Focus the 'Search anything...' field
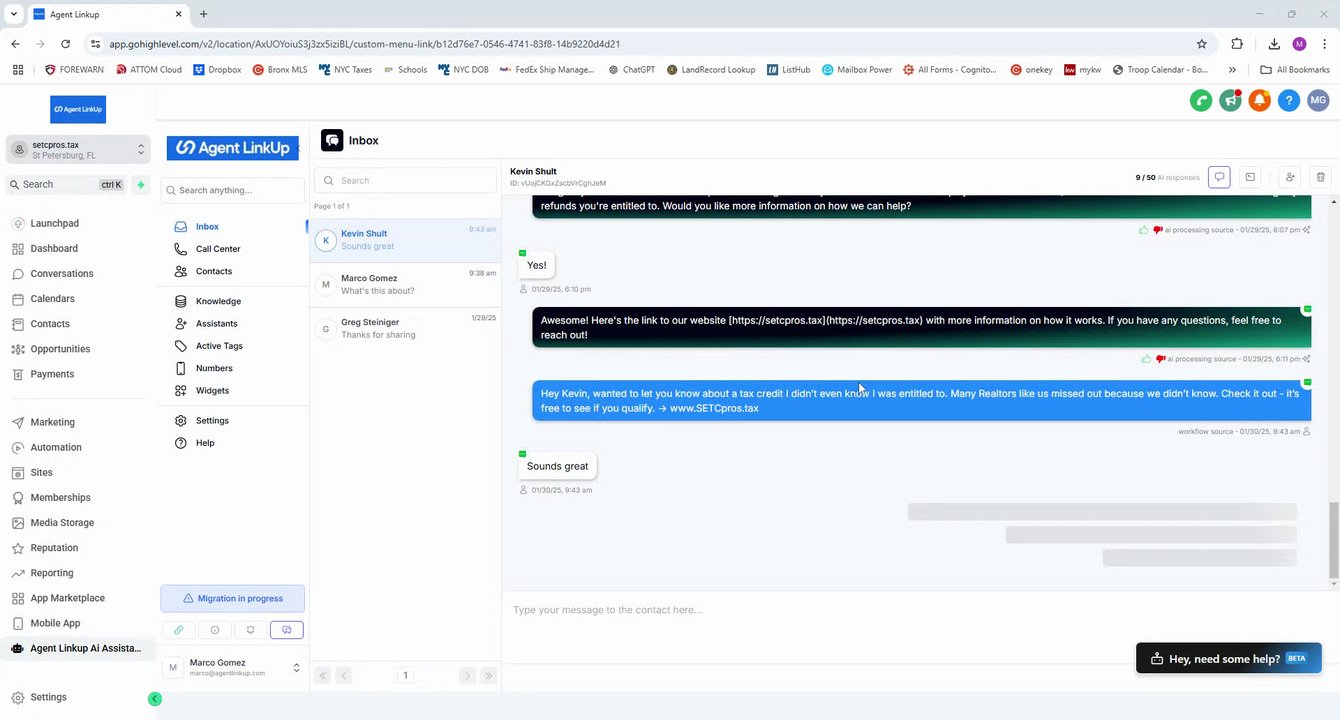The image size is (1340, 720). coord(233,190)
